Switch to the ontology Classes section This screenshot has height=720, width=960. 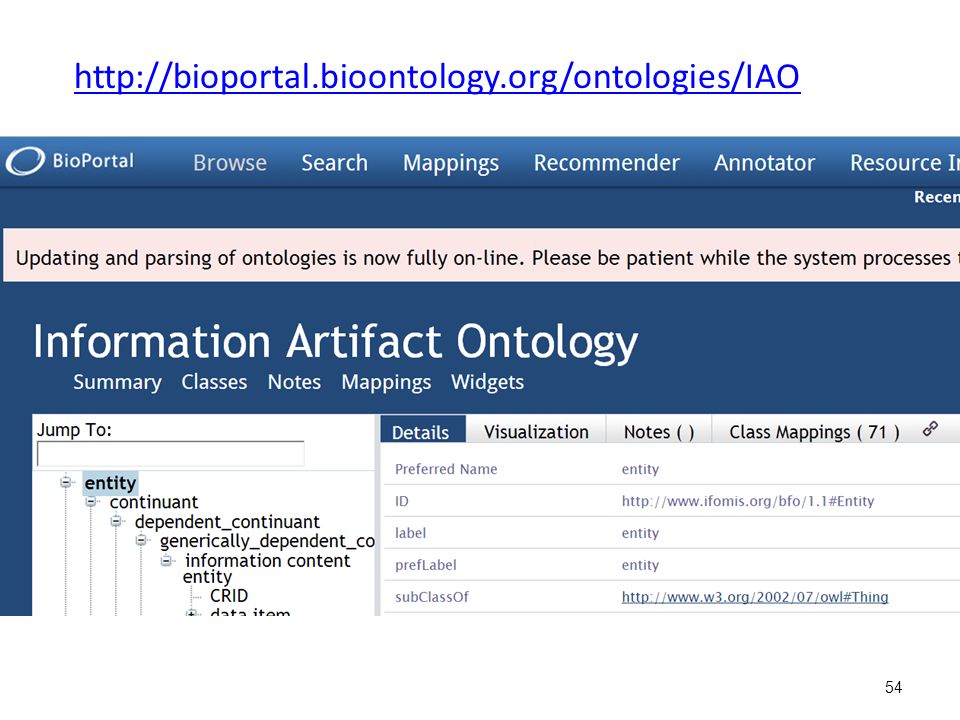(x=214, y=382)
